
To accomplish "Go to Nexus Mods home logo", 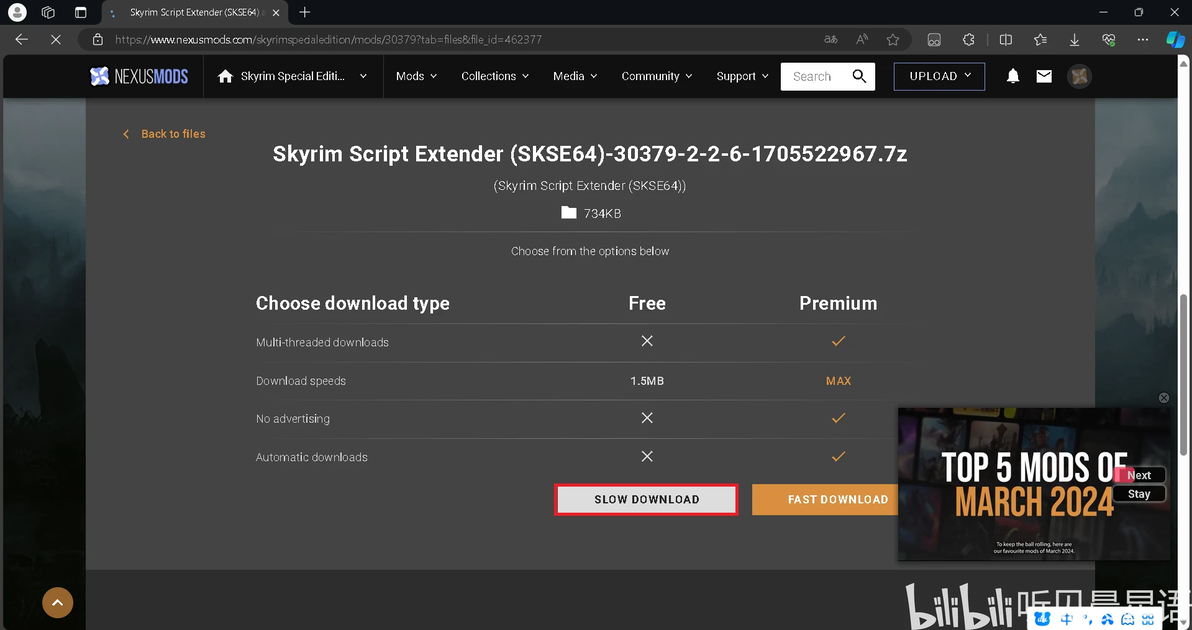I will click(x=139, y=76).
